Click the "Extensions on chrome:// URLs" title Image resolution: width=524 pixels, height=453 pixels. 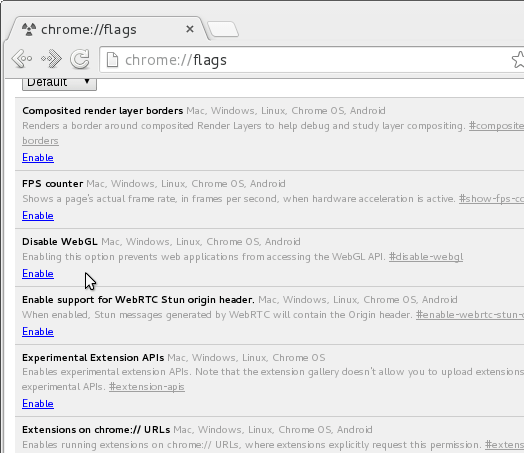pos(96,430)
